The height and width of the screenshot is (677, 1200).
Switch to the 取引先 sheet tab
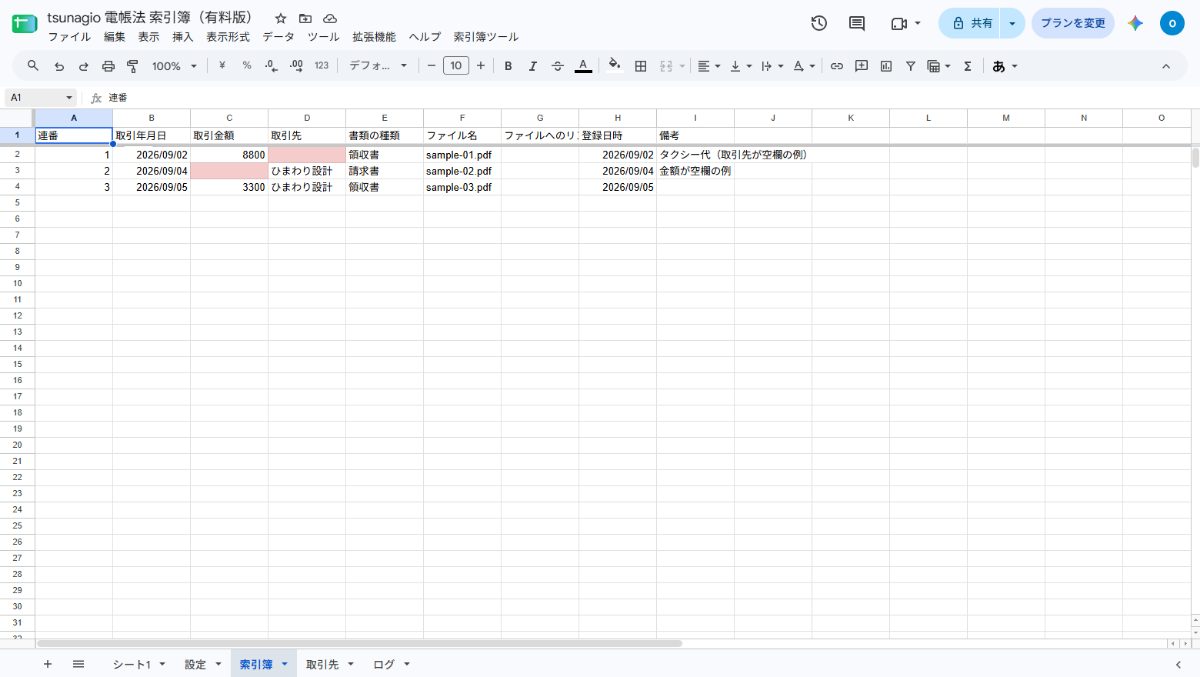point(322,664)
